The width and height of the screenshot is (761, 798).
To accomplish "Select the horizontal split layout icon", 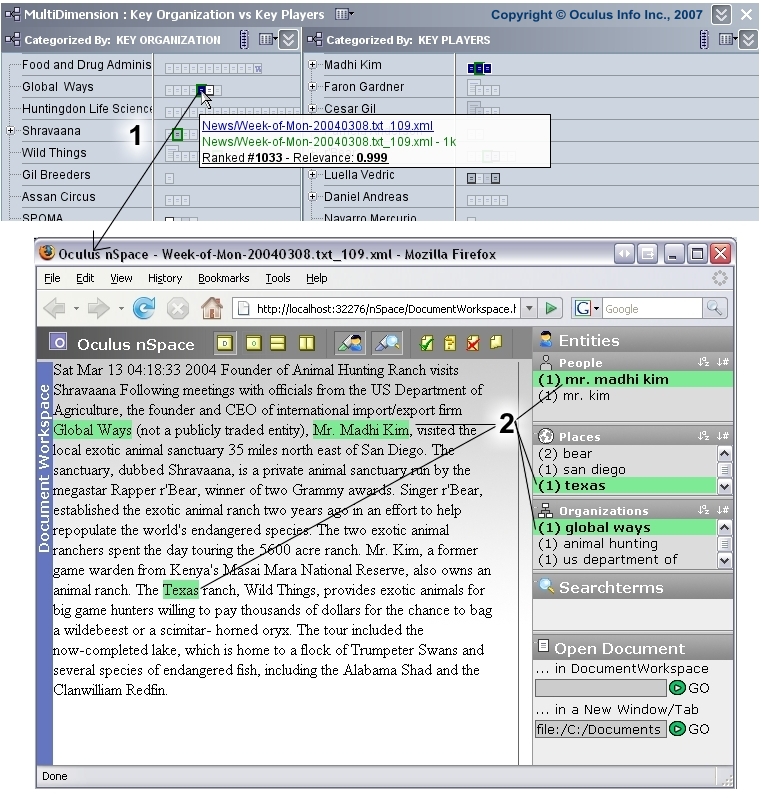I will pos(277,344).
